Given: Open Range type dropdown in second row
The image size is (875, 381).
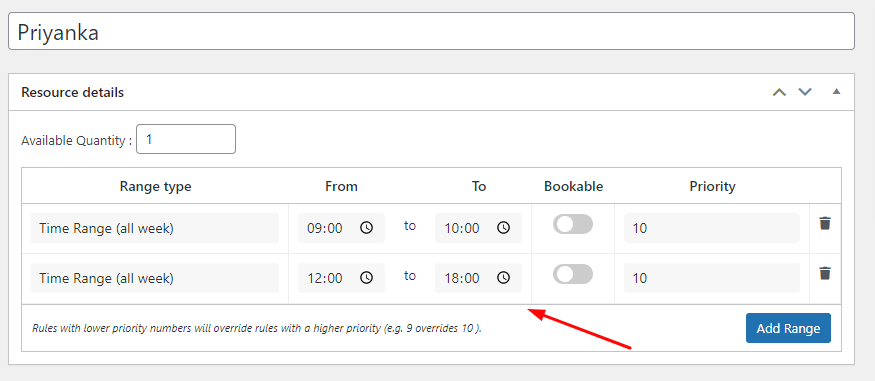Looking at the screenshot, I should 155,278.
